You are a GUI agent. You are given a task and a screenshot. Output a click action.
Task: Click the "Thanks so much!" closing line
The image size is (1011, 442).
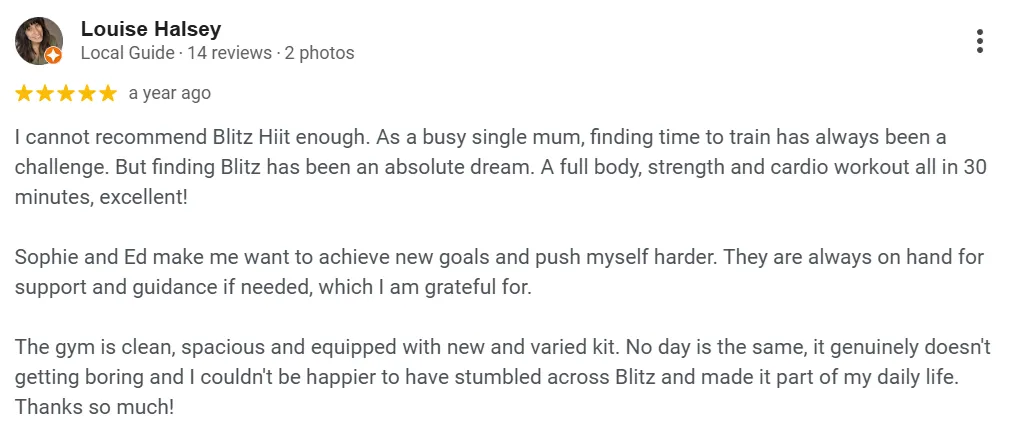94,407
